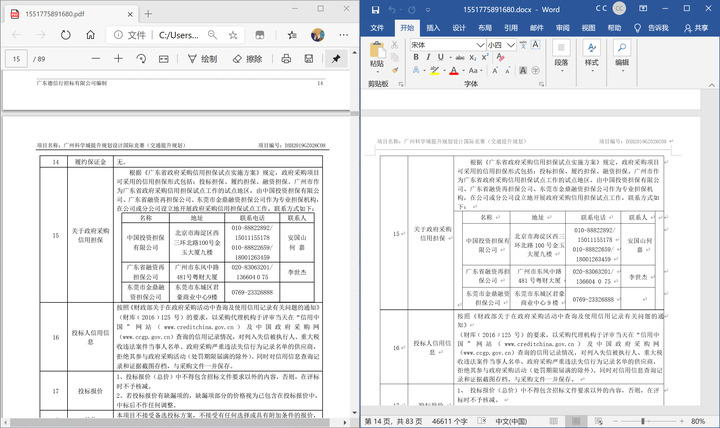
Task: Clear all formatting with eraser icon
Action: click(501, 57)
